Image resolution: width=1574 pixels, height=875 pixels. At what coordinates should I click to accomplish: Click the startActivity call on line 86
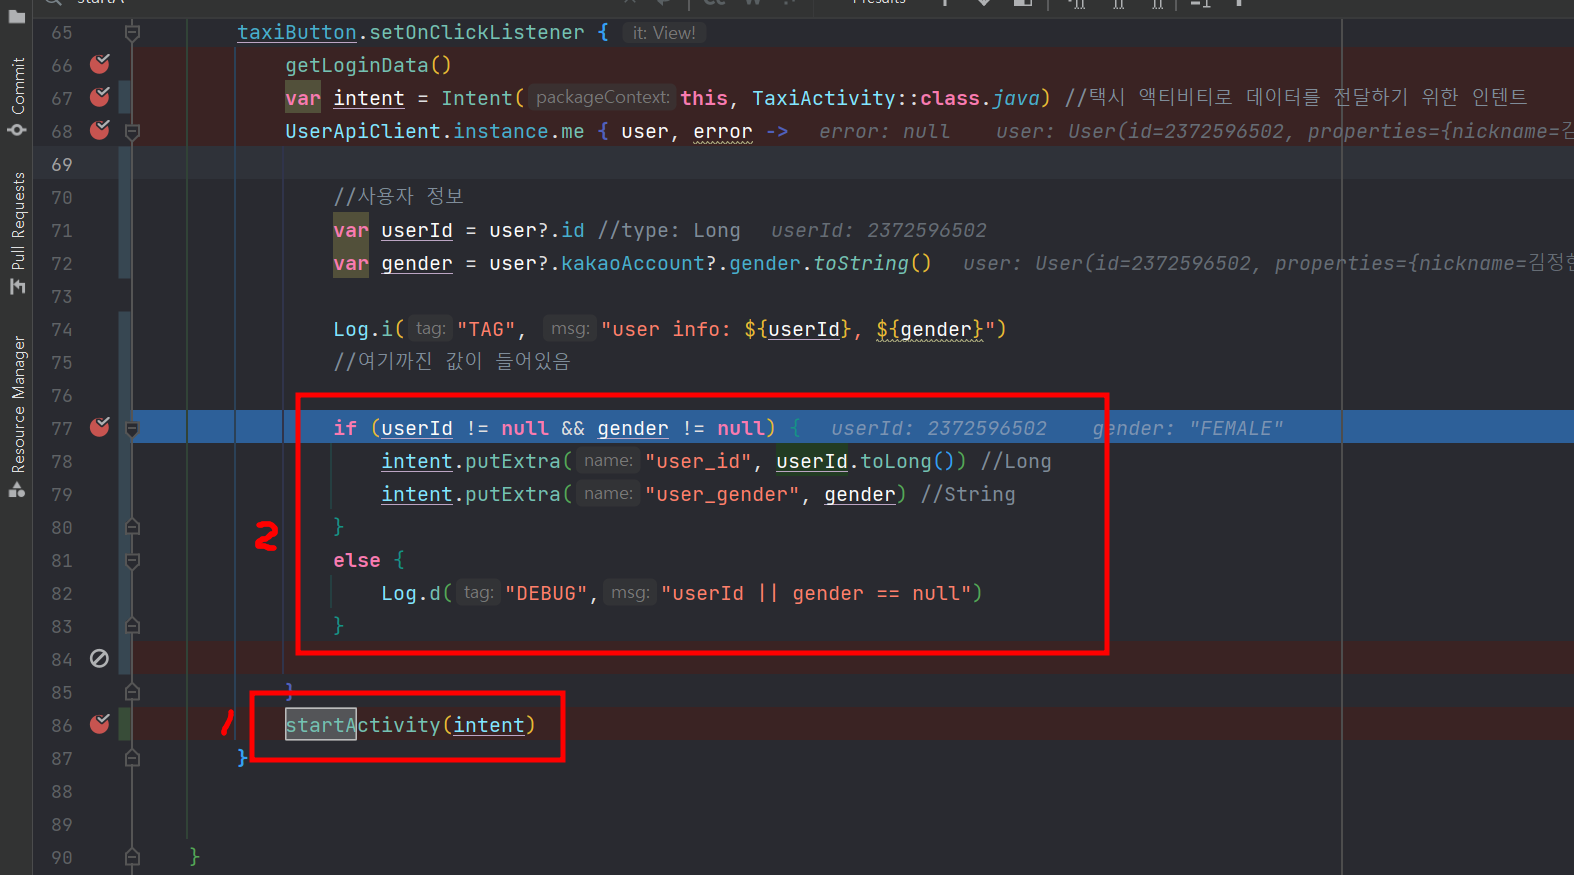(363, 725)
